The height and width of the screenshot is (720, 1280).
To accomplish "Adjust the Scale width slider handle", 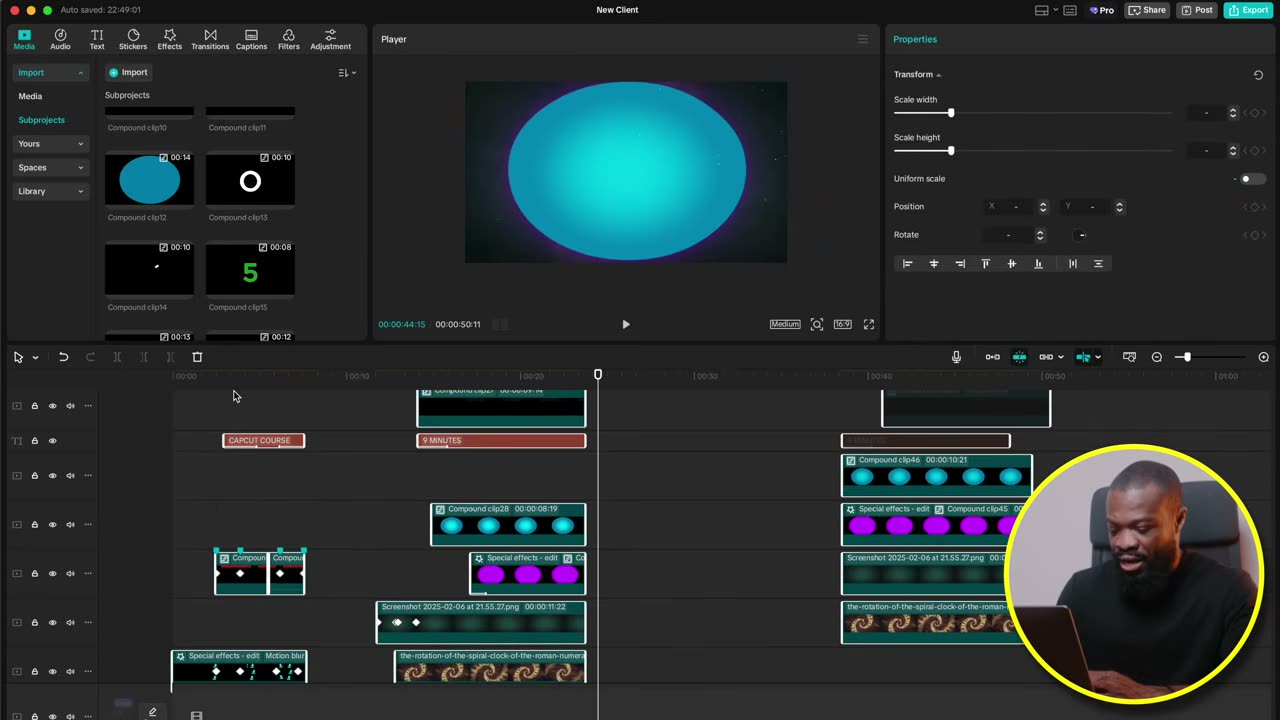I will (x=951, y=113).
